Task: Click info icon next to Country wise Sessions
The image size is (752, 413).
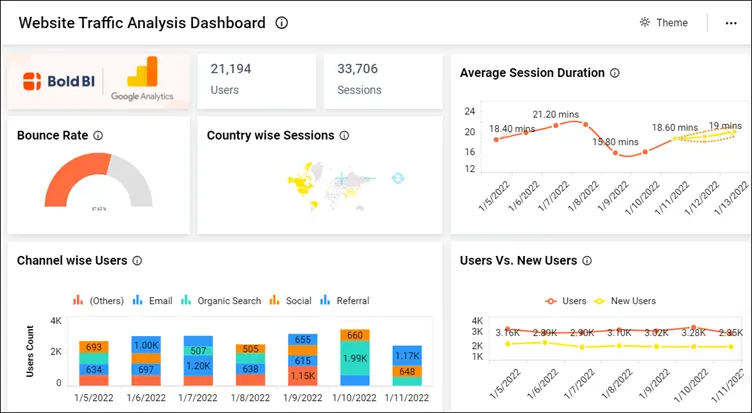Action: tap(344, 136)
